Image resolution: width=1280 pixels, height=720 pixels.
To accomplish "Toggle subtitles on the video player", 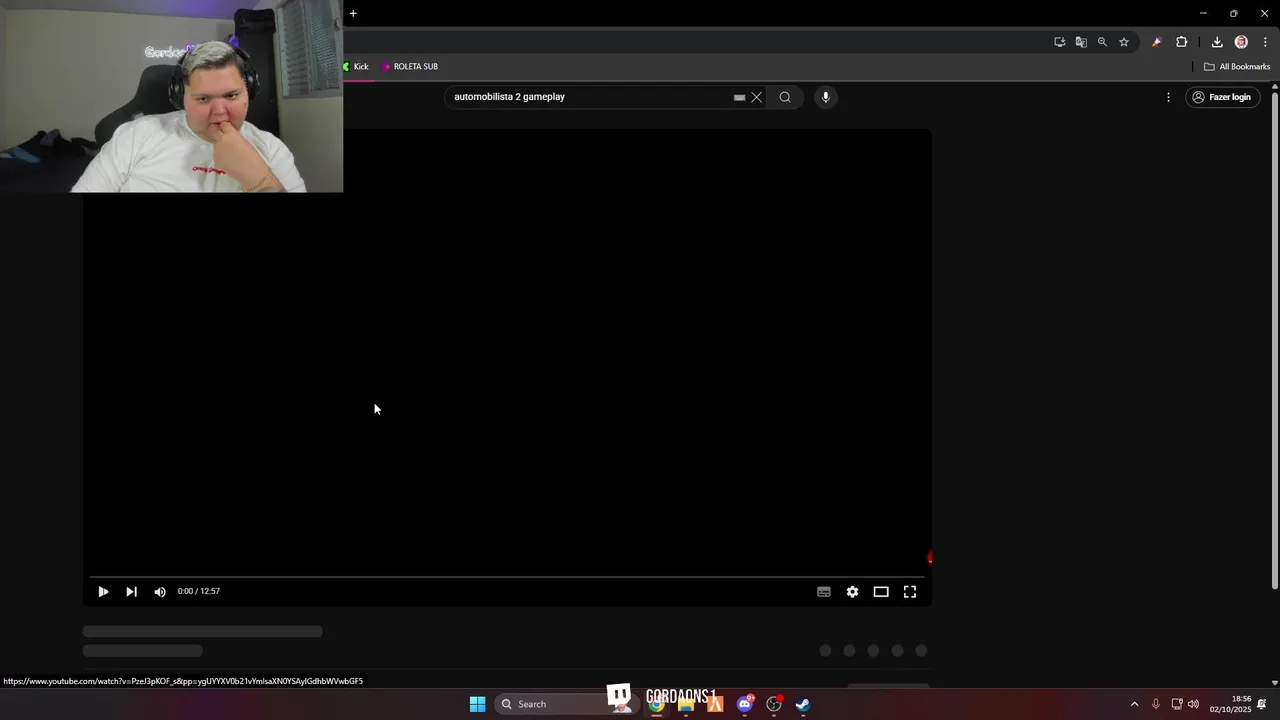I will 824,592.
